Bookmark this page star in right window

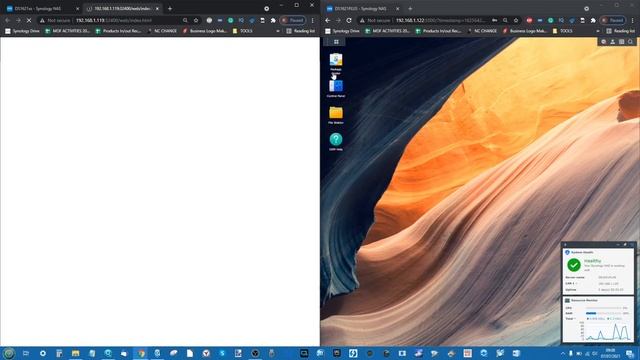516,20
